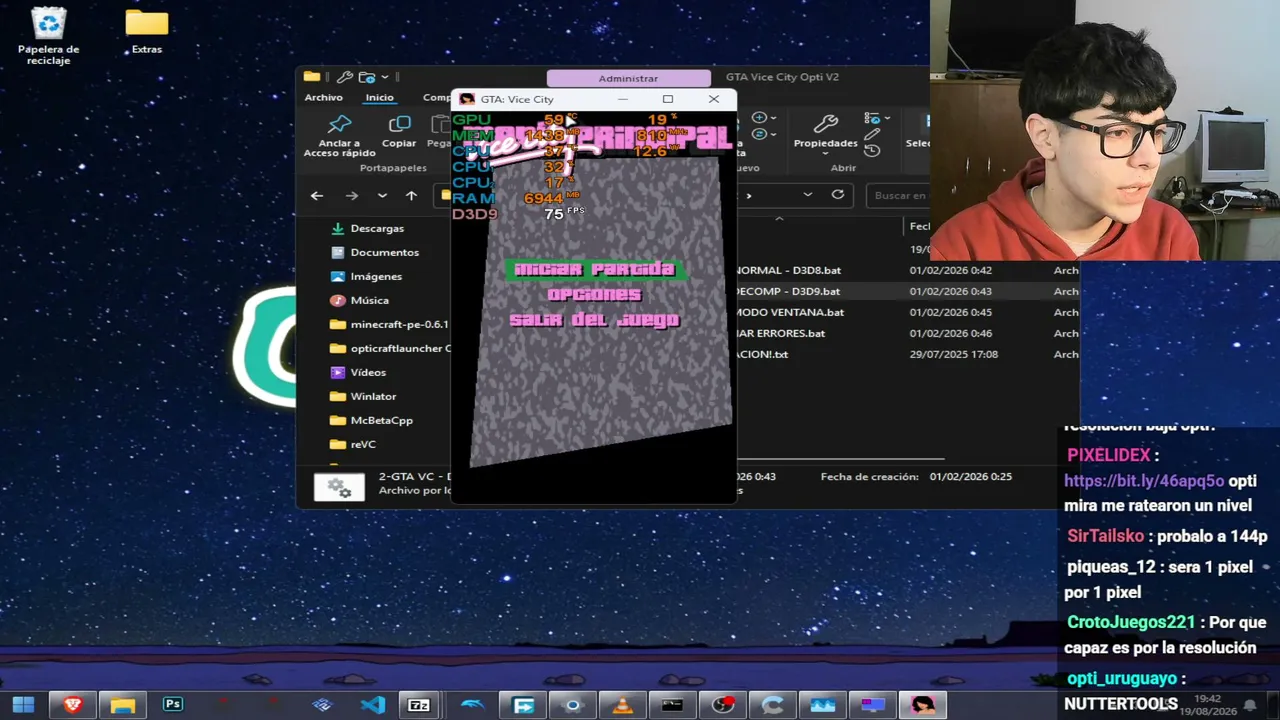Select INICIAR PARTIDA in the game menu

[594, 269]
